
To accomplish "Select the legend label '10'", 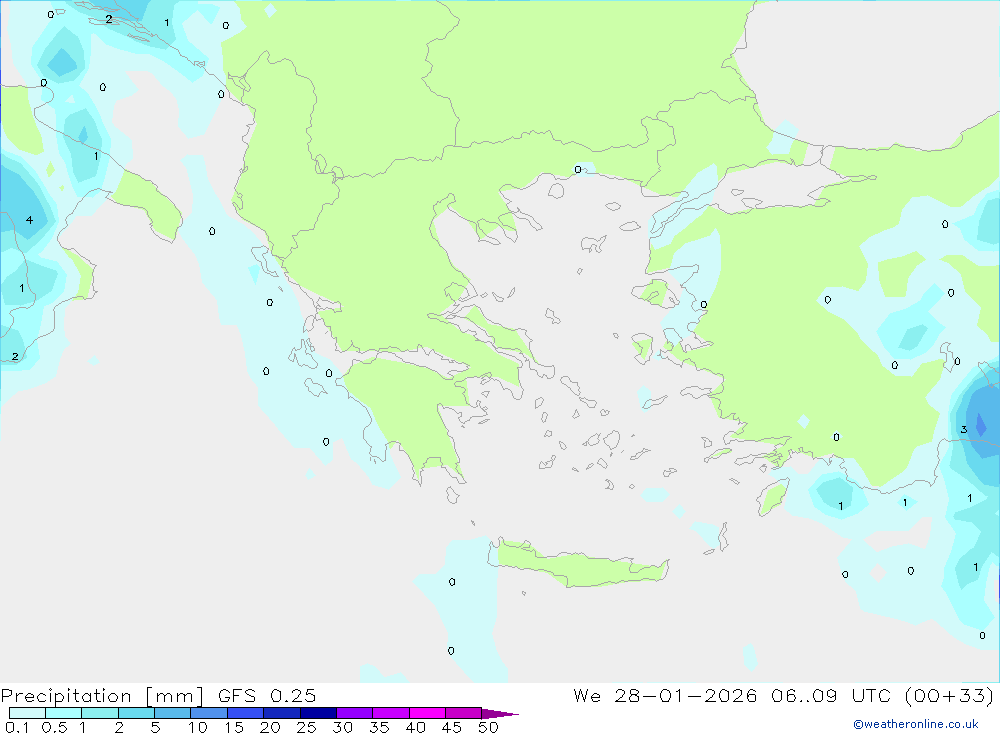I will [x=198, y=727].
